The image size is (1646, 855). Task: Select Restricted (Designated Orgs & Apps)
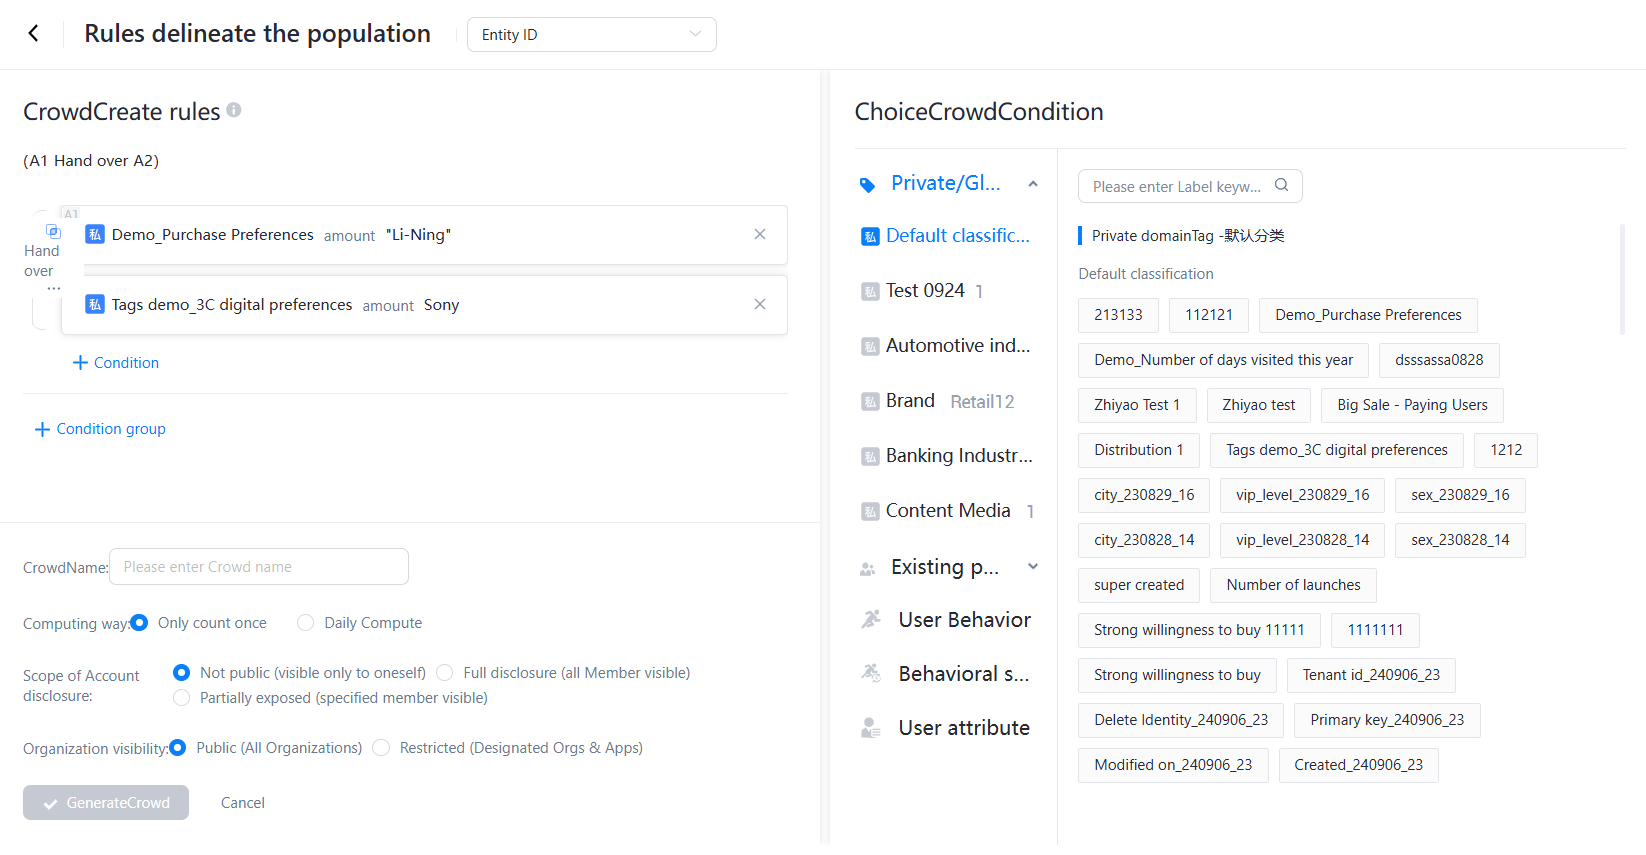381,748
